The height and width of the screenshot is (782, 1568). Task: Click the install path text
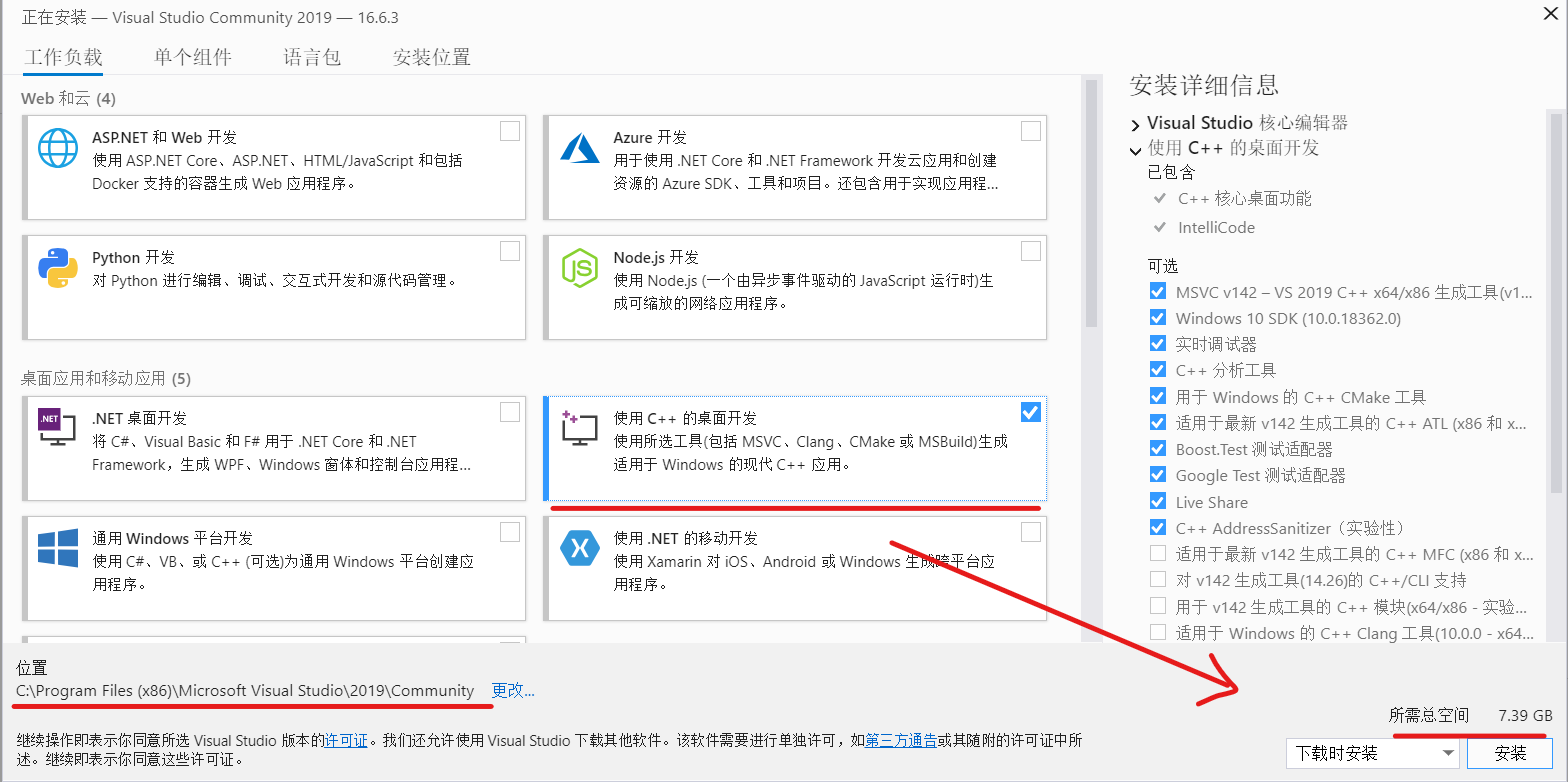(x=245, y=690)
